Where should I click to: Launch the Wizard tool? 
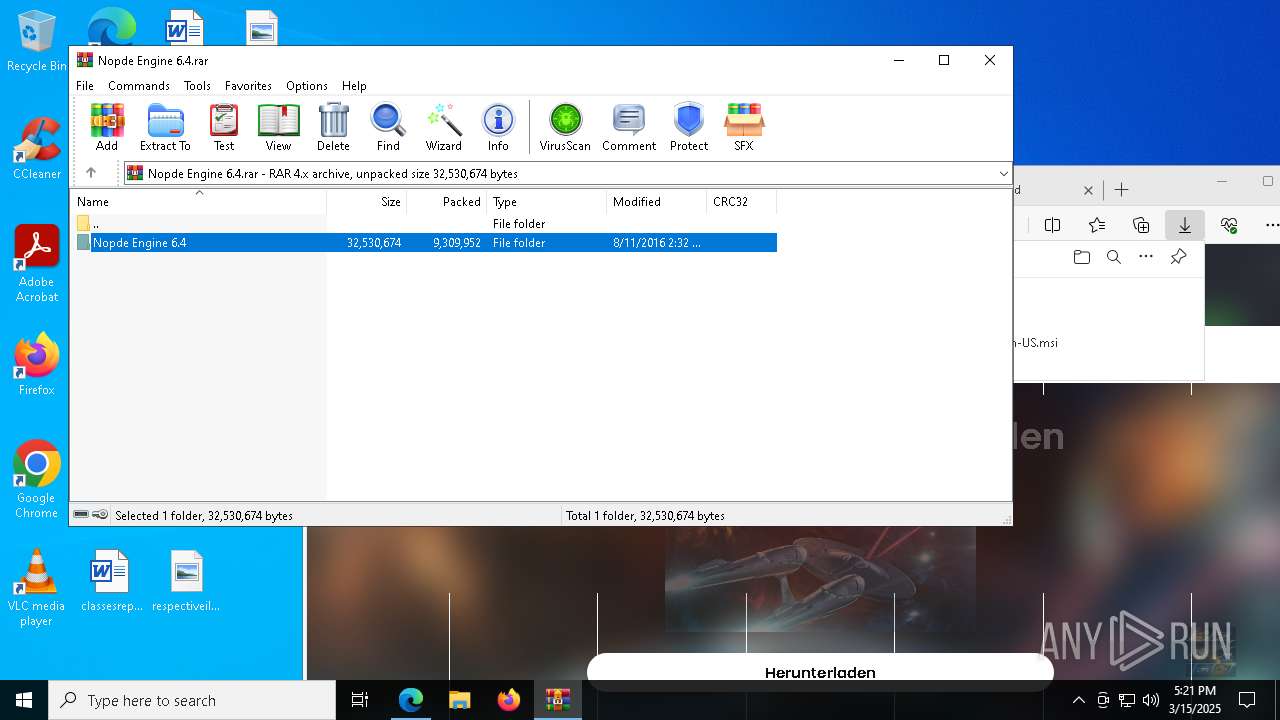tap(443, 127)
